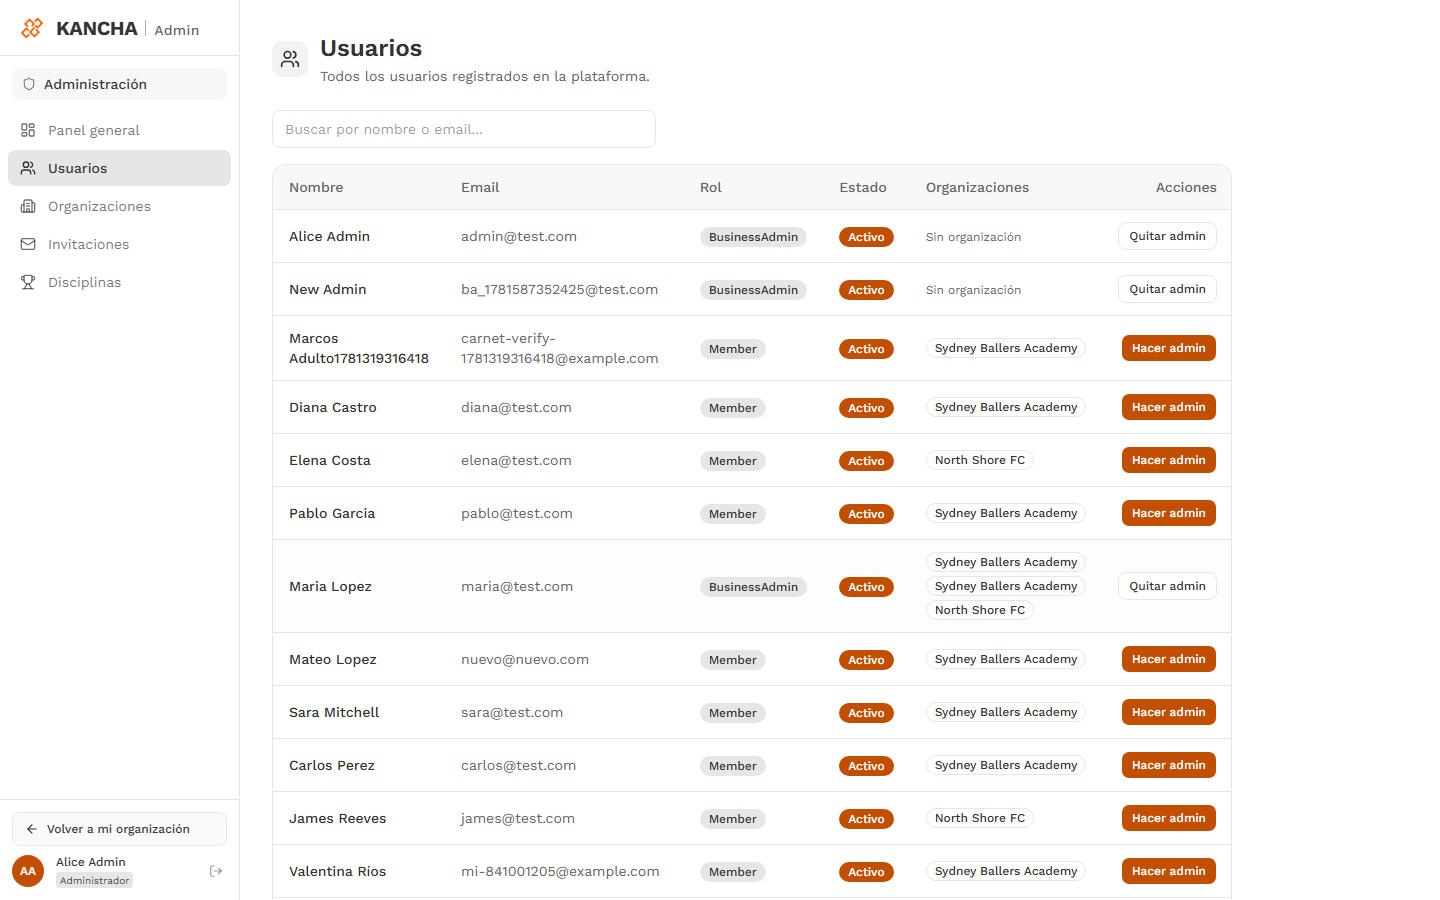This screenshot has height=900, width=1440.
Task: Click the Panel general dashboard icon
Action: [x=28, y=130]
